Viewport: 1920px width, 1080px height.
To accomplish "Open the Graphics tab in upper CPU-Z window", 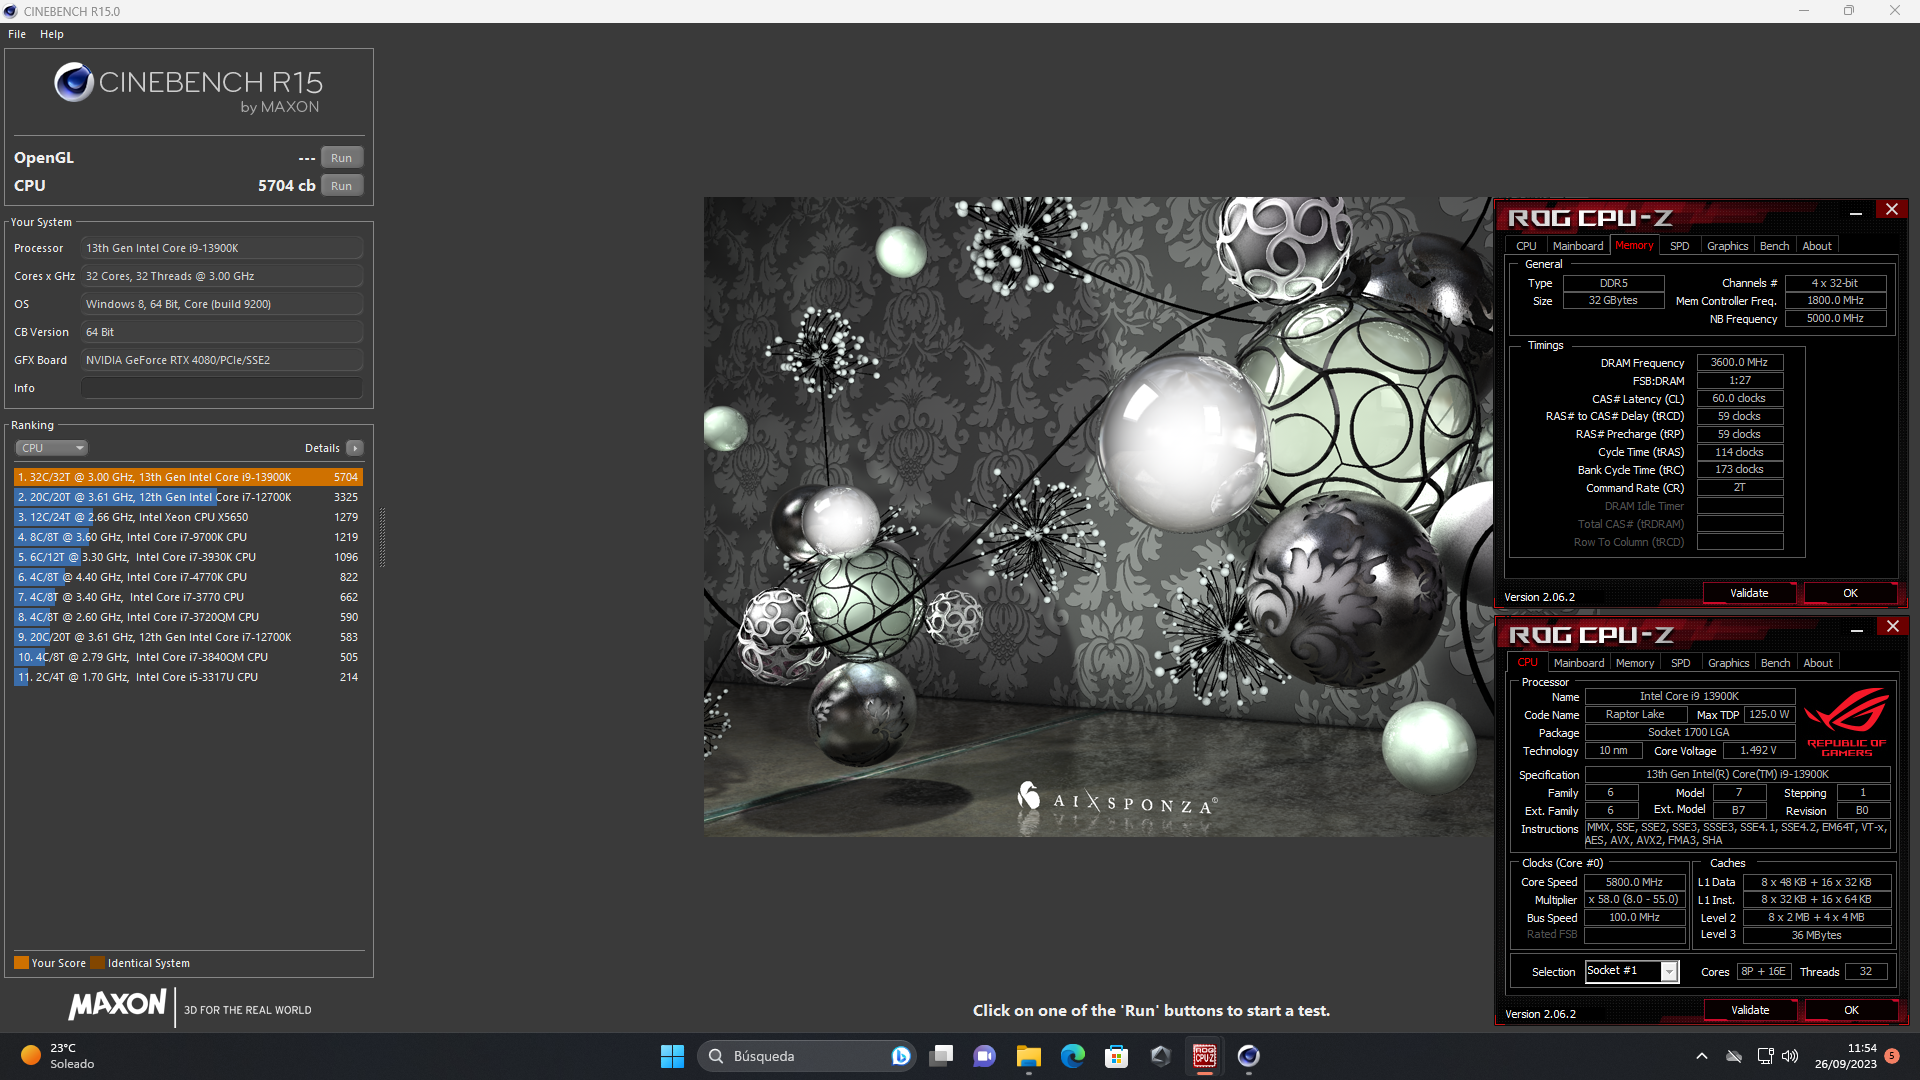I will tap(1728, 246).
